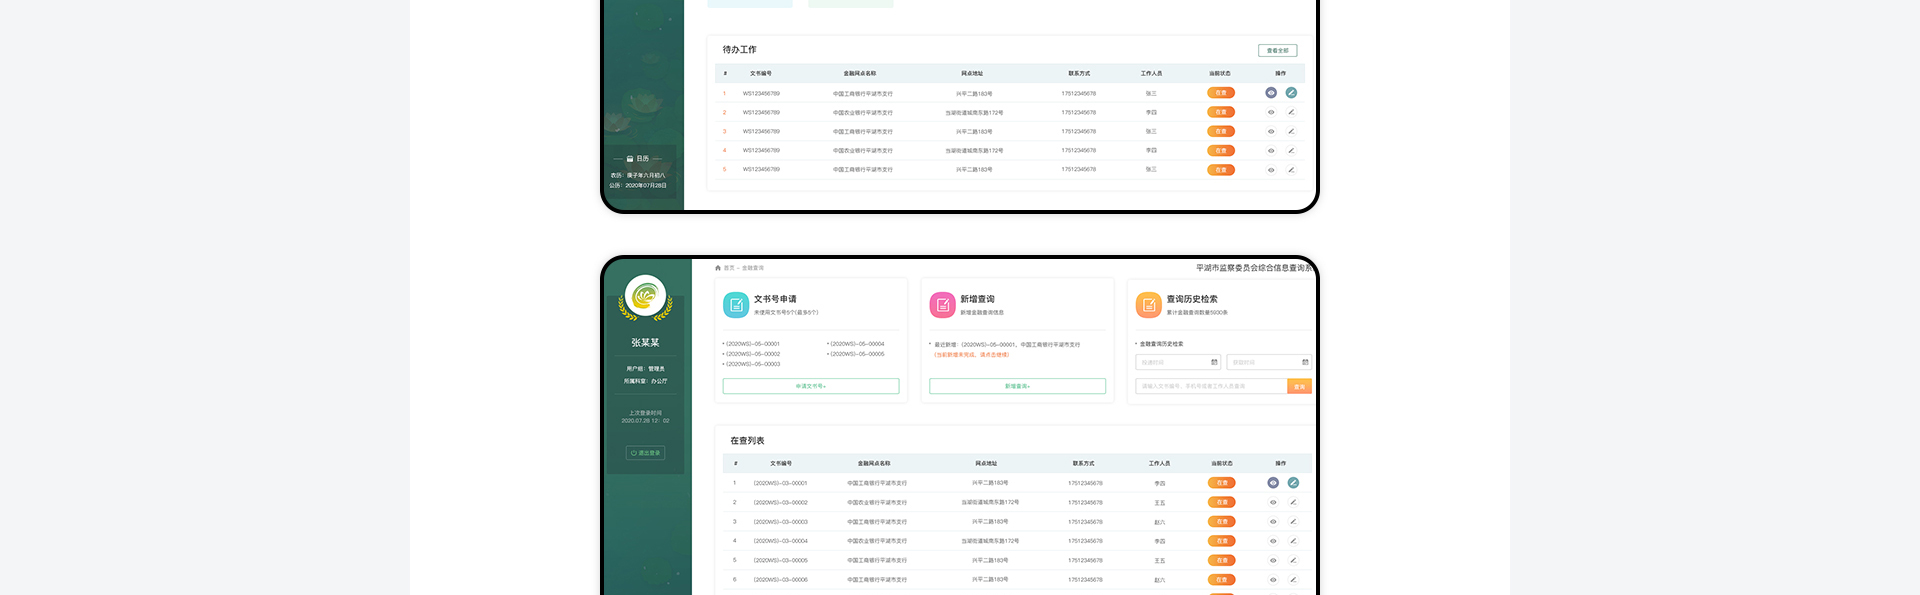Click pencil icon in 待办工作 row 4

pos(1291,151)
